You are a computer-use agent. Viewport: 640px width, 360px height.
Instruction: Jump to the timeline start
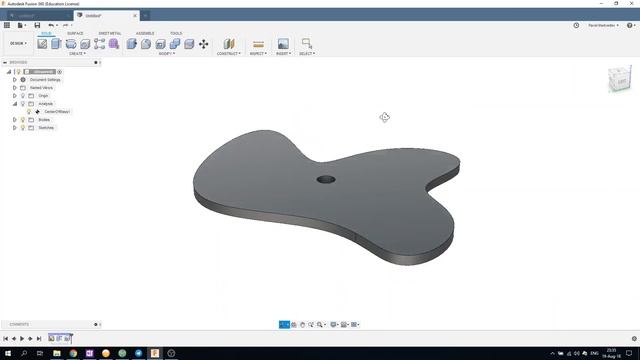[x=6, y=338]
